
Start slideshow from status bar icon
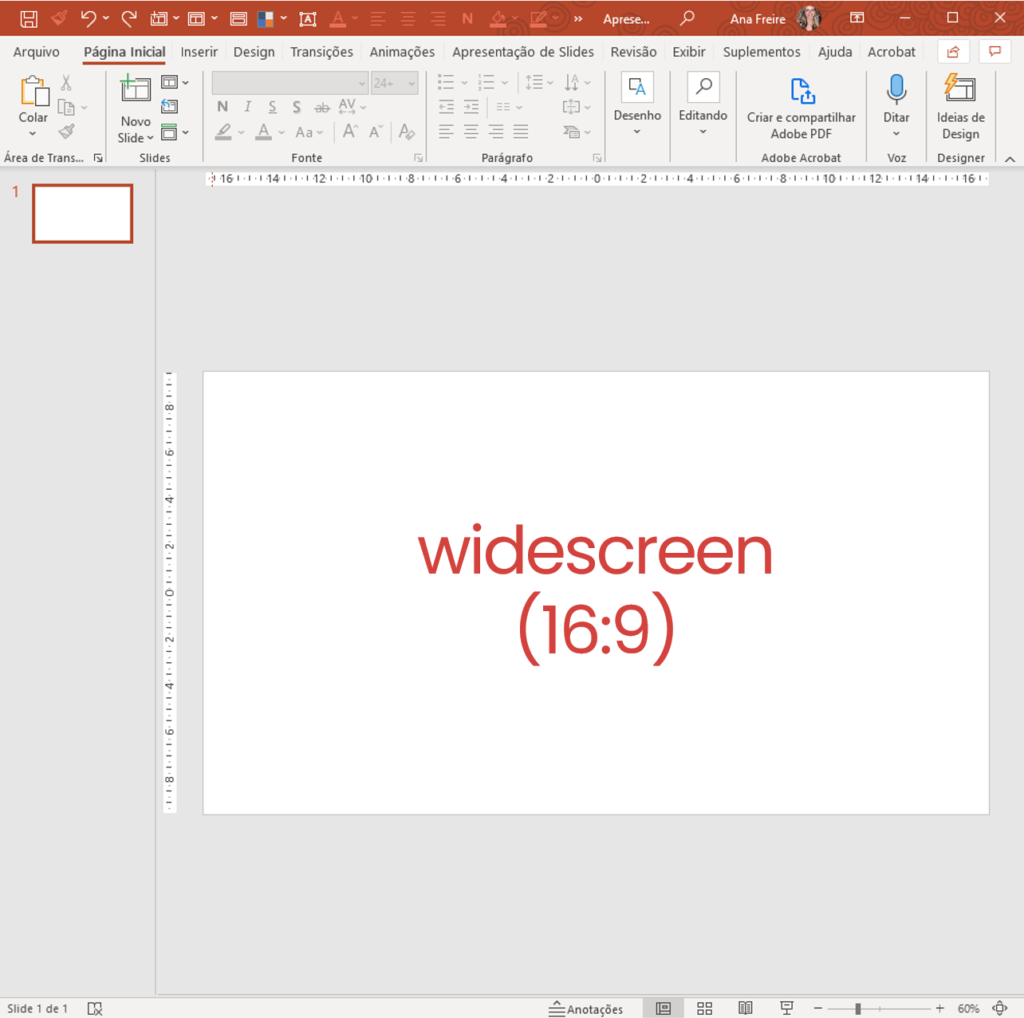pos(787,1008)
